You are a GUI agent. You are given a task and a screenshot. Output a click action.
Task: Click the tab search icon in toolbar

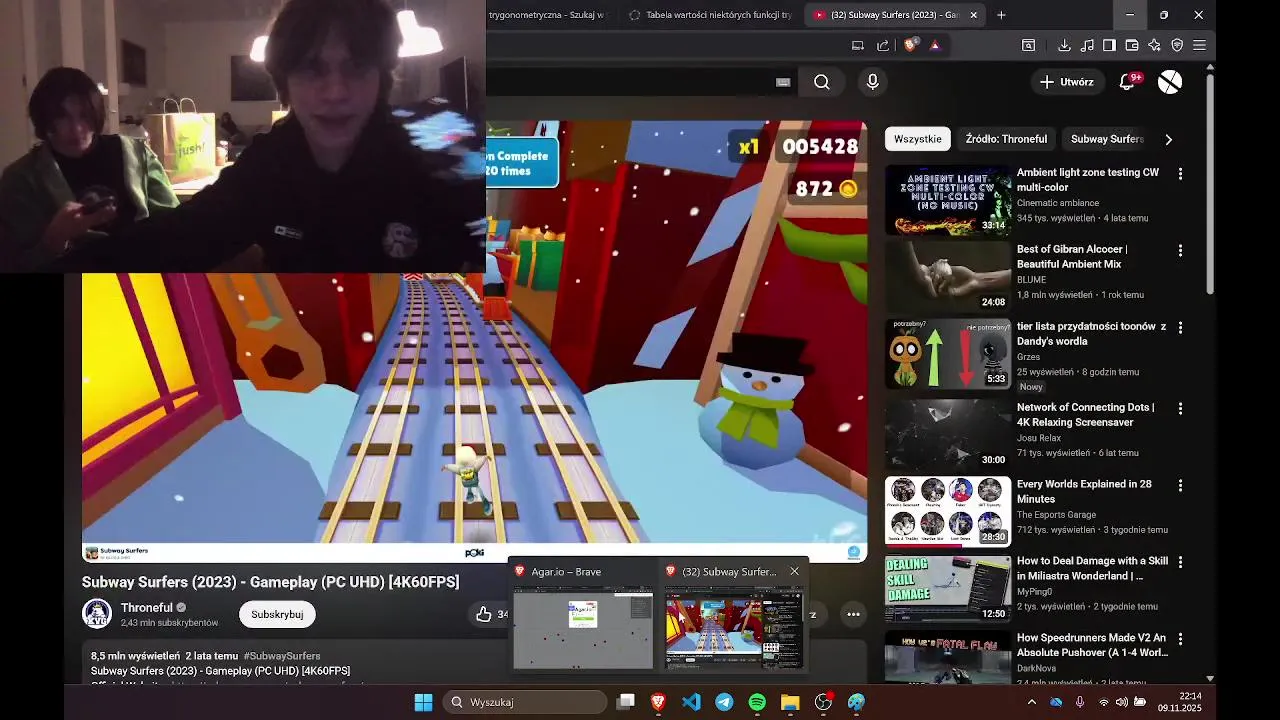(x=1028, y=45)
